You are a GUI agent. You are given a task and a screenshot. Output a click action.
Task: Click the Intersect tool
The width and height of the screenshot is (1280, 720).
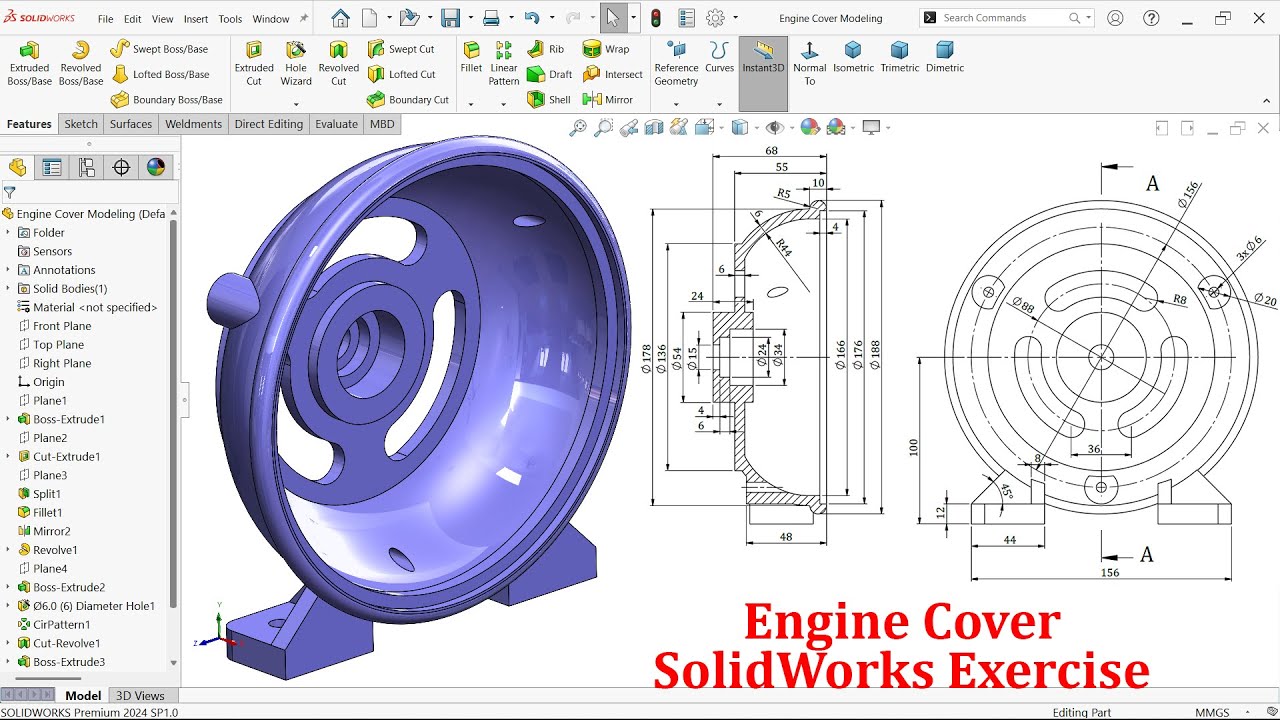pos(612,74)
